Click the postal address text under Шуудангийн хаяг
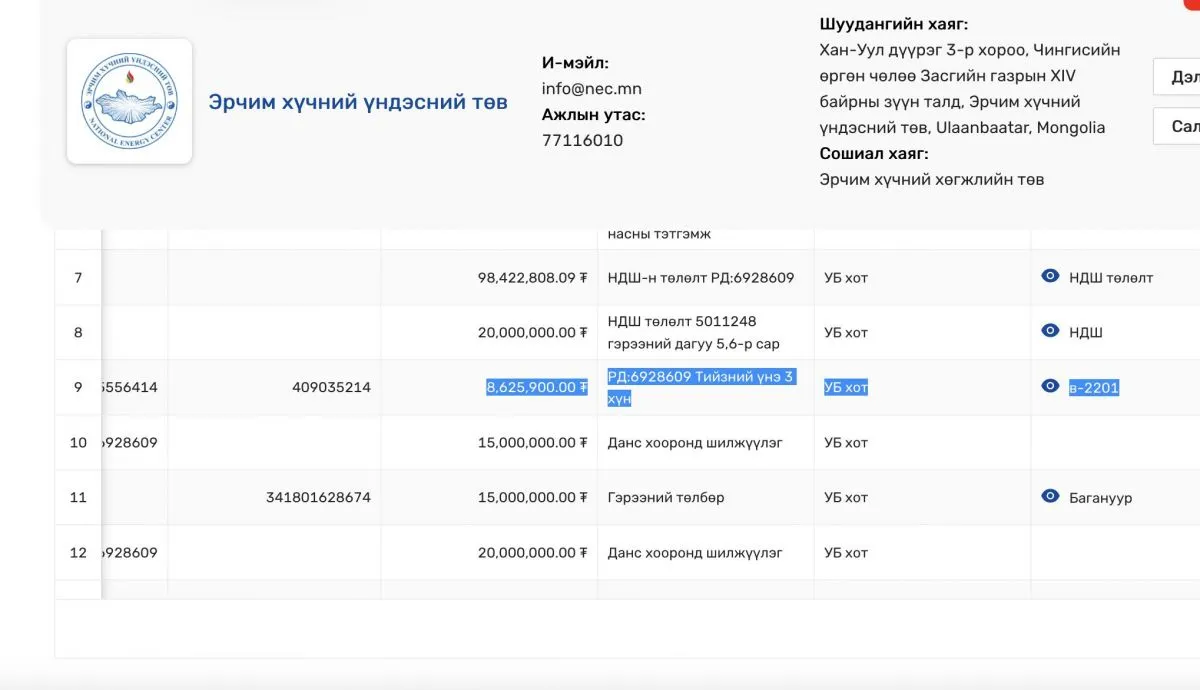Viewport: 1200px width, 690px height. coord(969,89)
